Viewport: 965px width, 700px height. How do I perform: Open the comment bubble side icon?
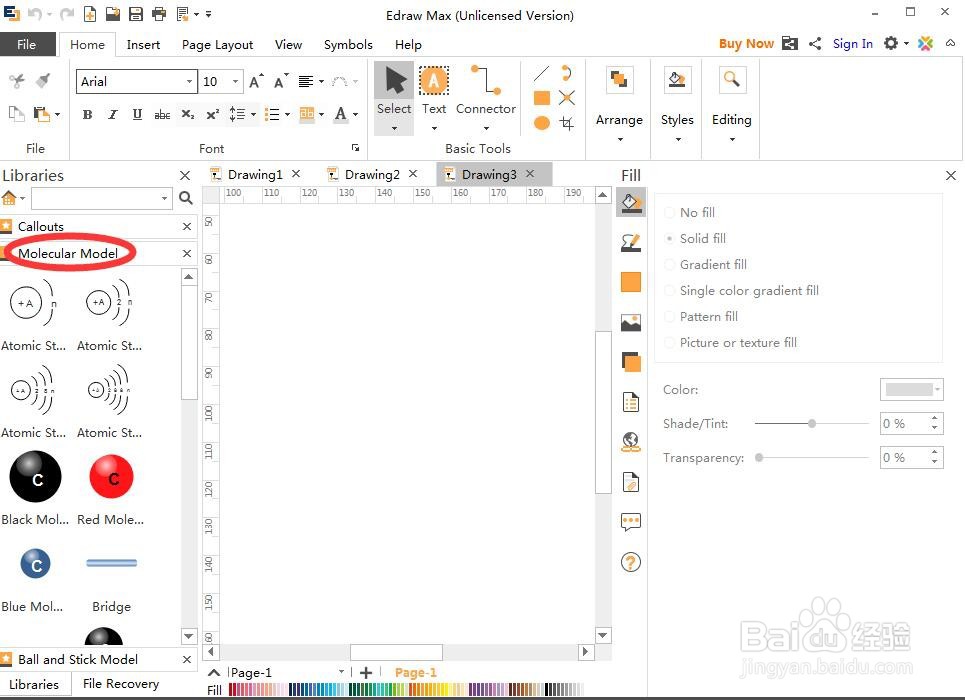[x=631, y=522]
